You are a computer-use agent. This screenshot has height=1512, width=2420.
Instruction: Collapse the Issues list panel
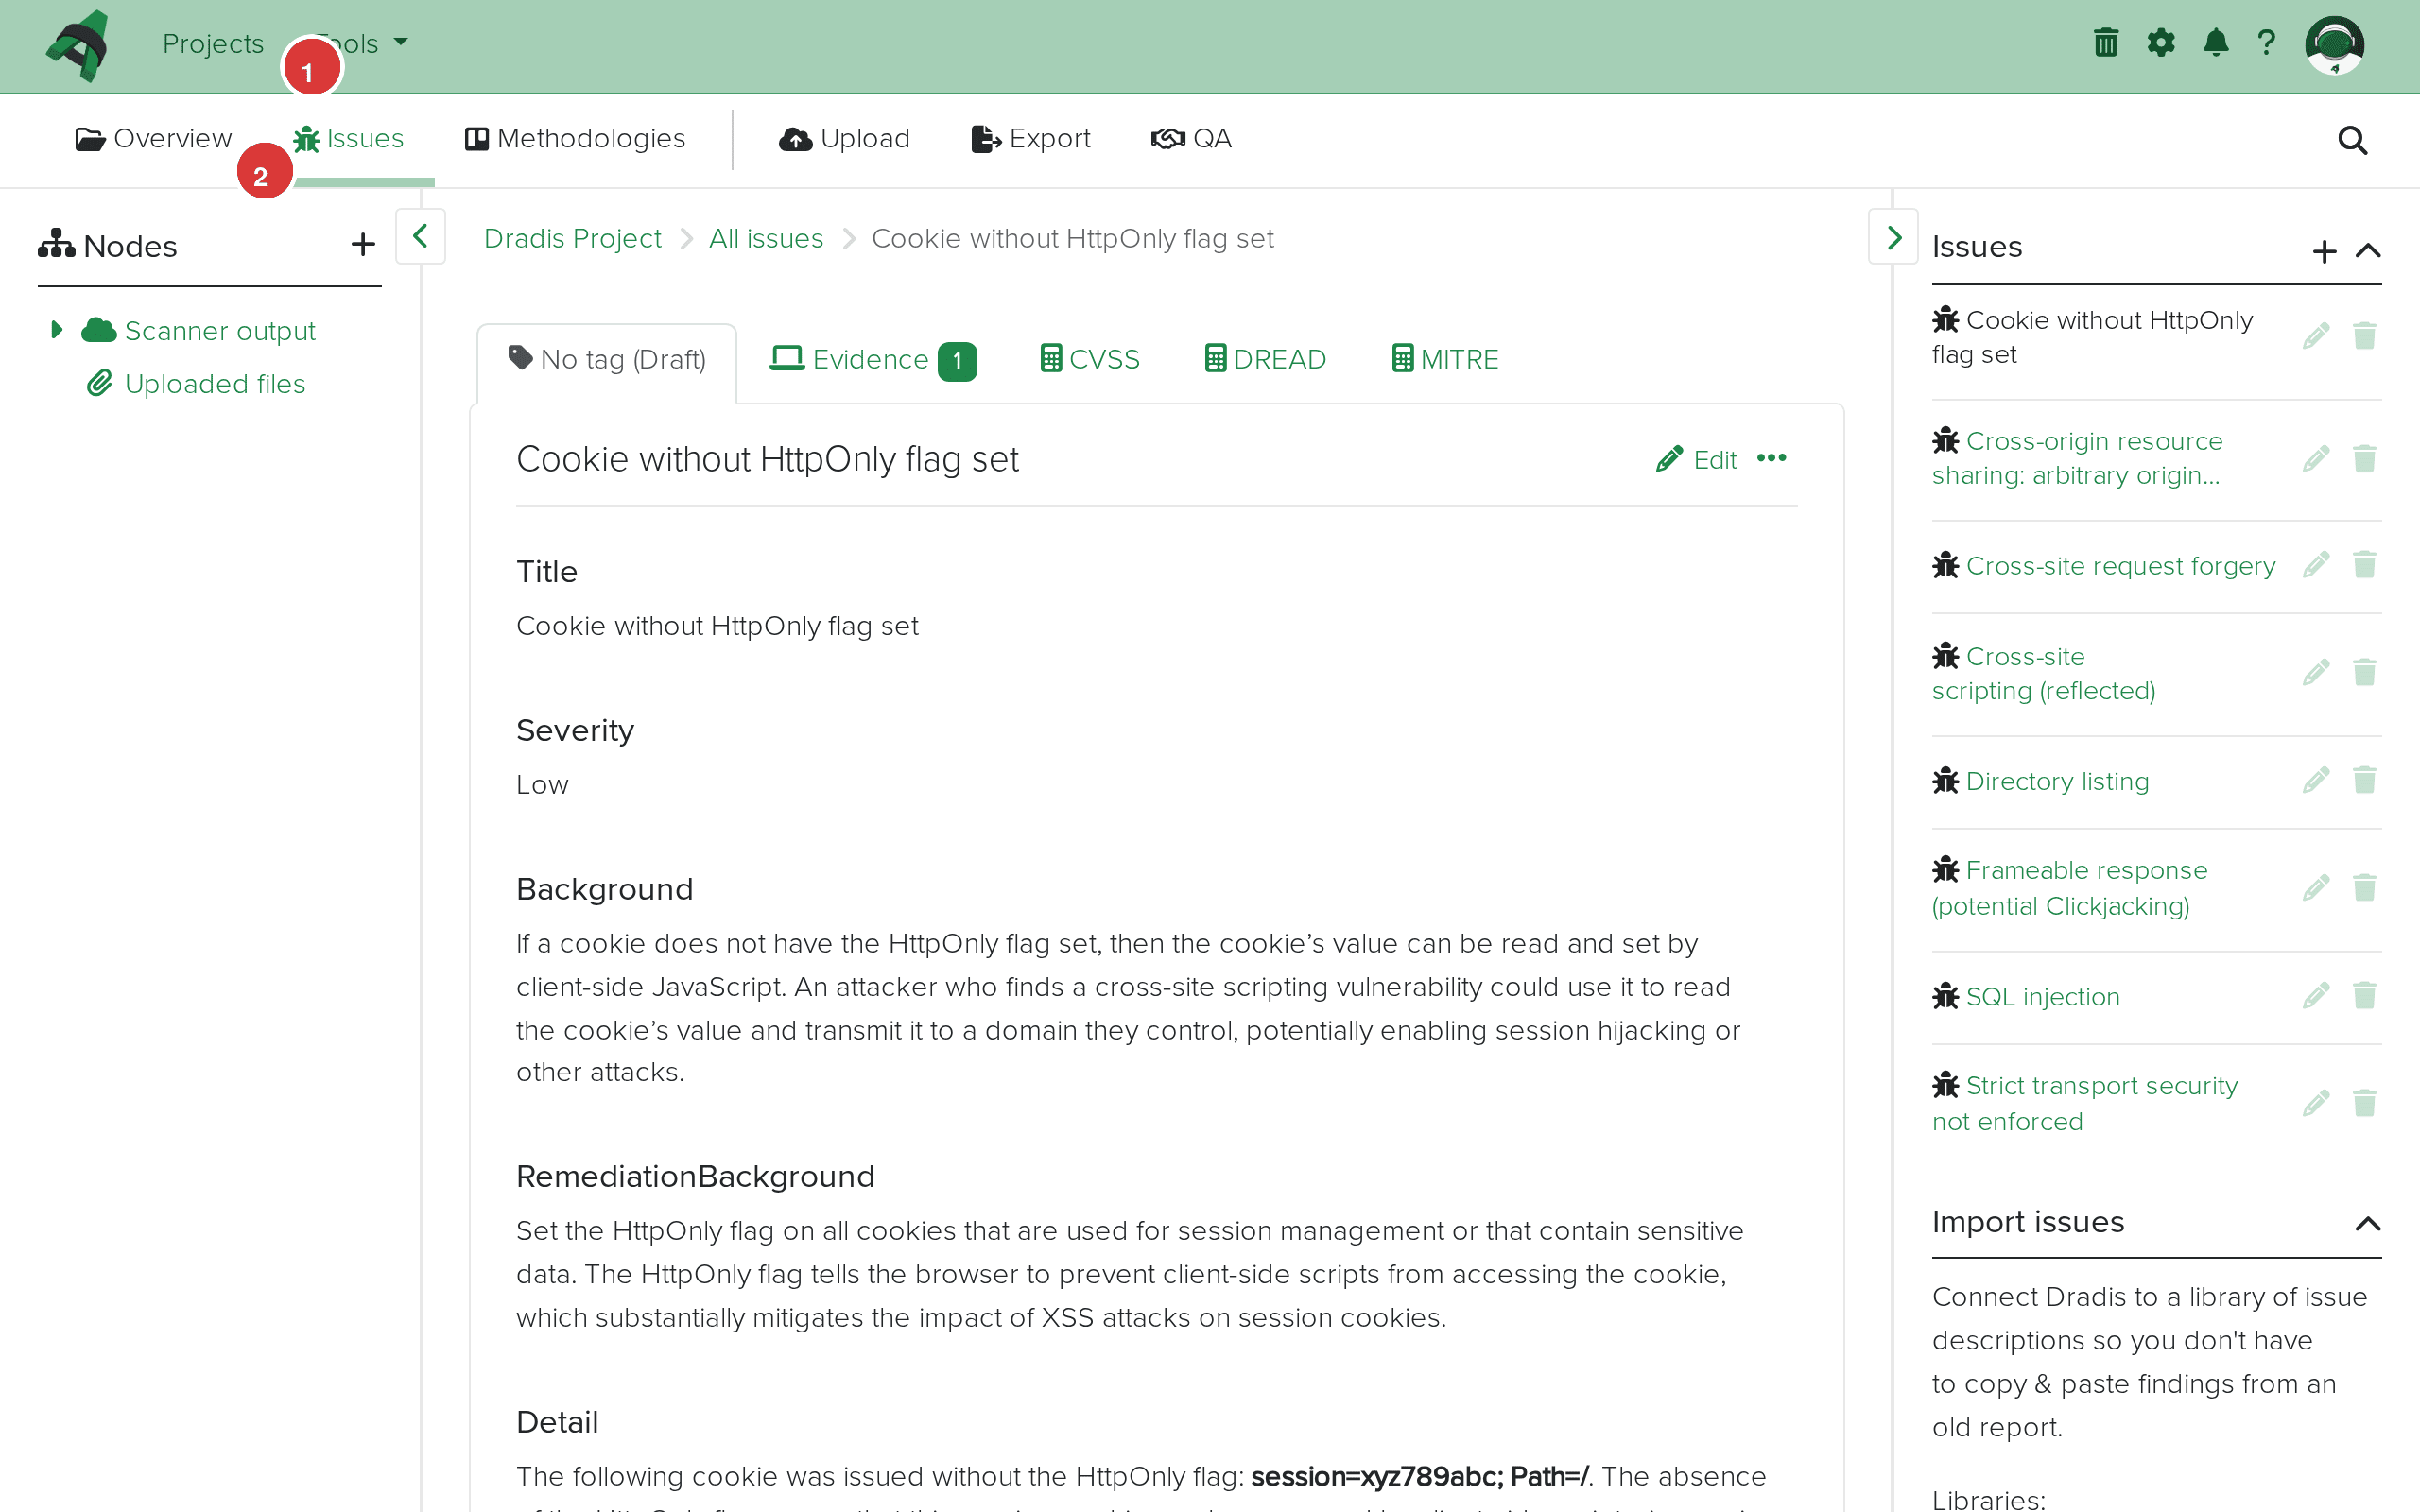click(2367, 251)
